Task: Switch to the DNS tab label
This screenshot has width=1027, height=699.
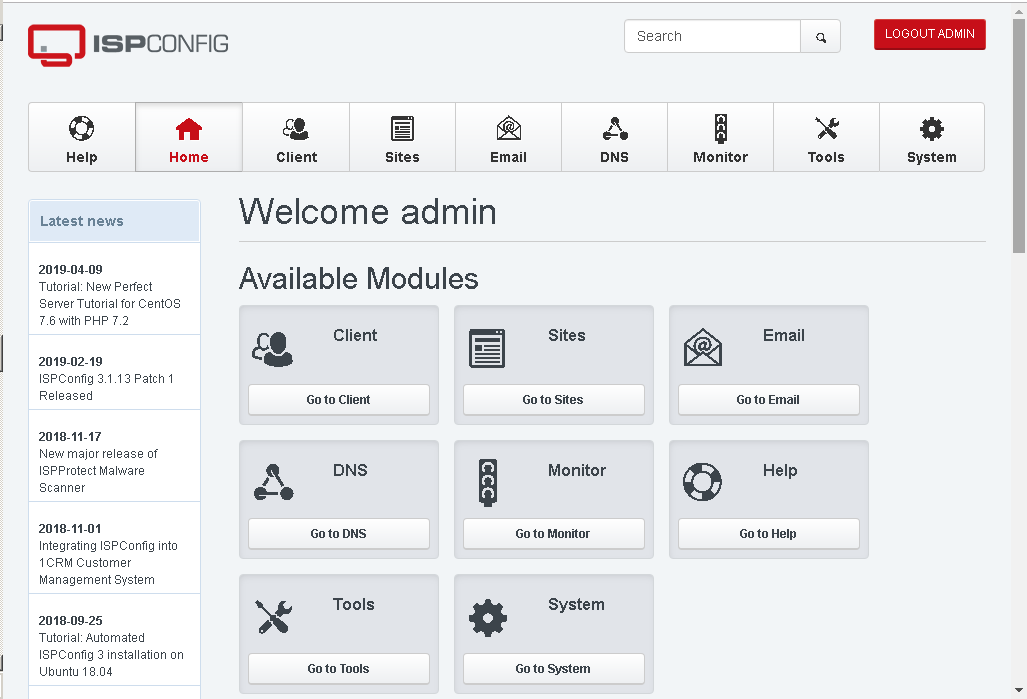Action: [614, 157]
